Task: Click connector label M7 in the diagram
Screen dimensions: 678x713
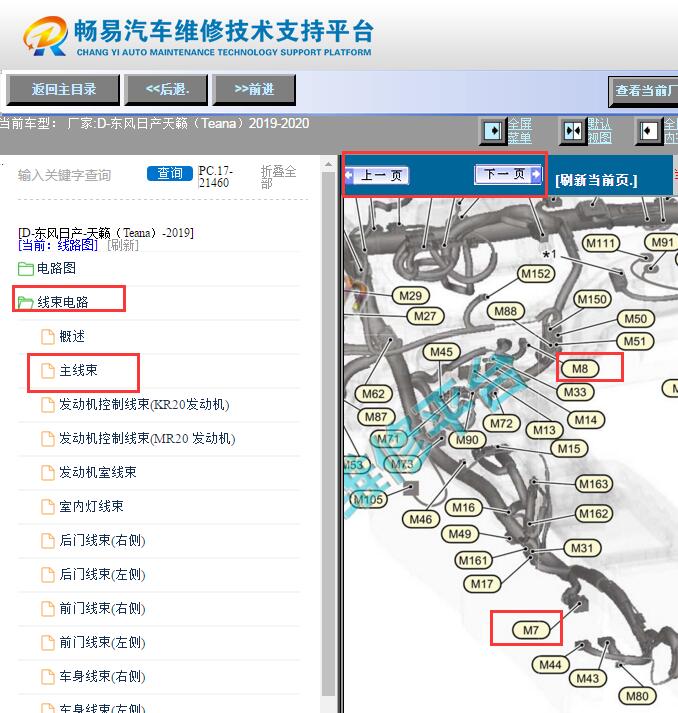Action: [531, 630]
